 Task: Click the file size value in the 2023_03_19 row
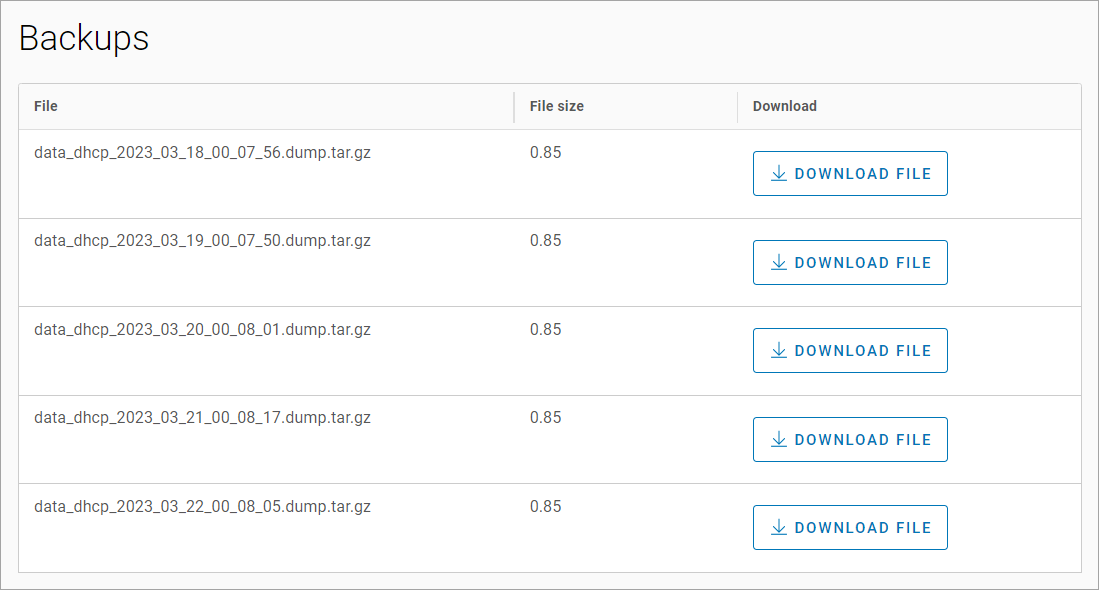click(545, 241)
